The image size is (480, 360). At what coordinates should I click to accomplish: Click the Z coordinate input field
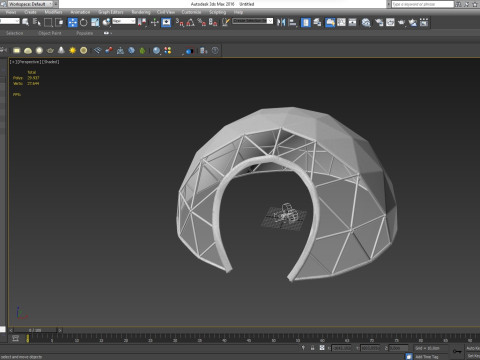tap(398, 348)
